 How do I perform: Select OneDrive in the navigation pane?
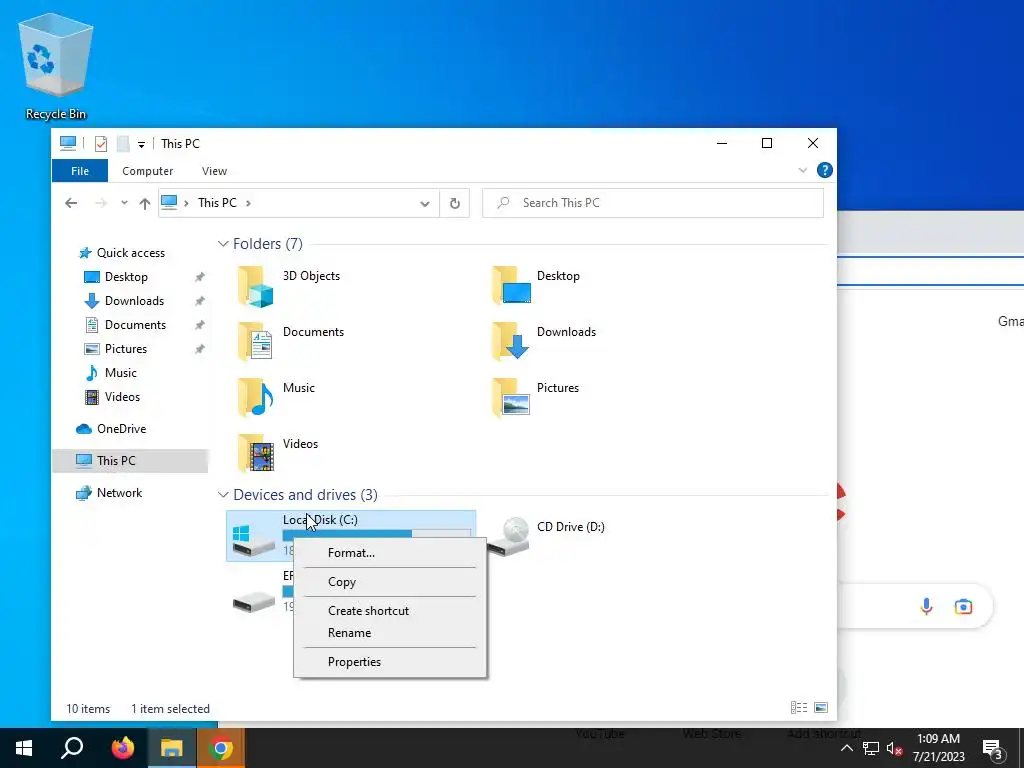click(121, 429)
